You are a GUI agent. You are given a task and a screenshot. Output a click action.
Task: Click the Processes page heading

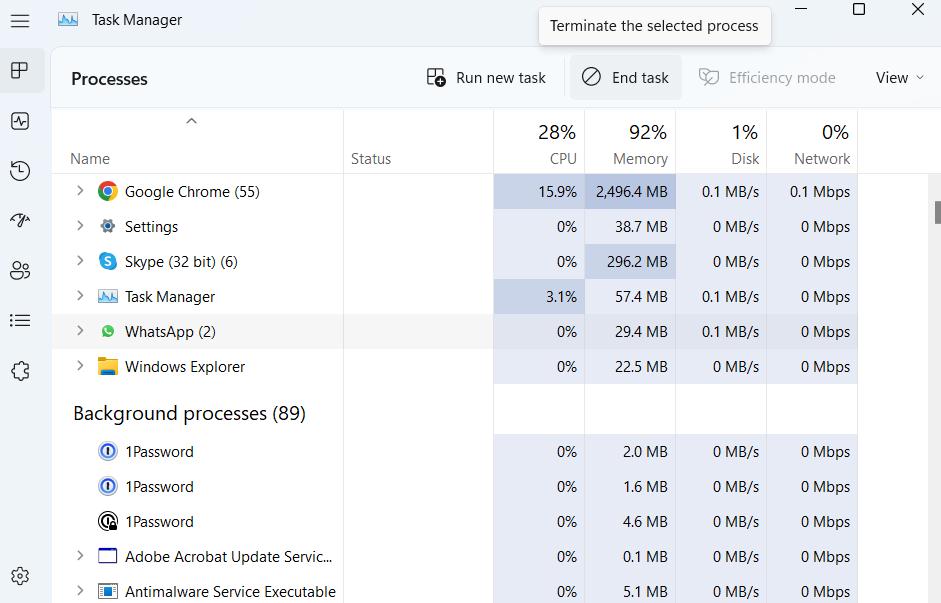(x=109, y=79)
